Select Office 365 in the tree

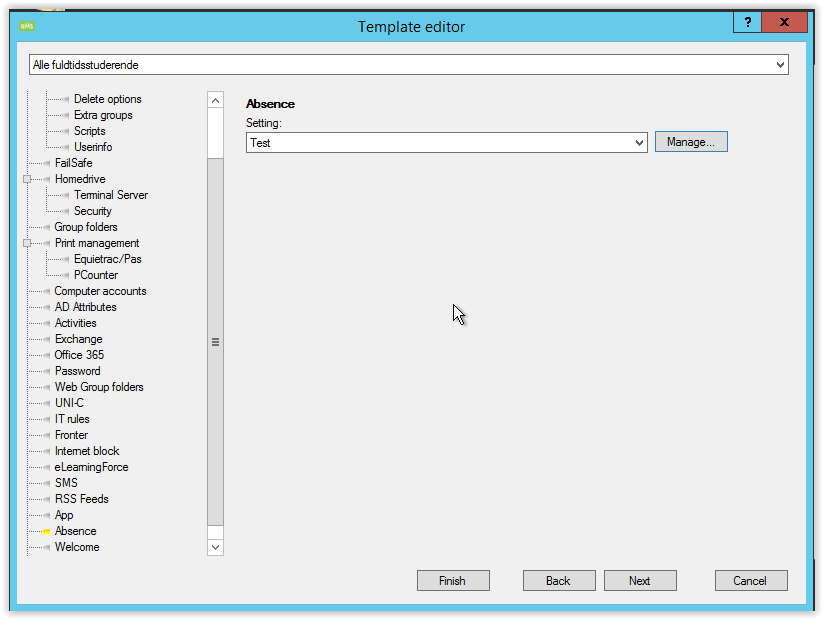[x=79, y=355]
